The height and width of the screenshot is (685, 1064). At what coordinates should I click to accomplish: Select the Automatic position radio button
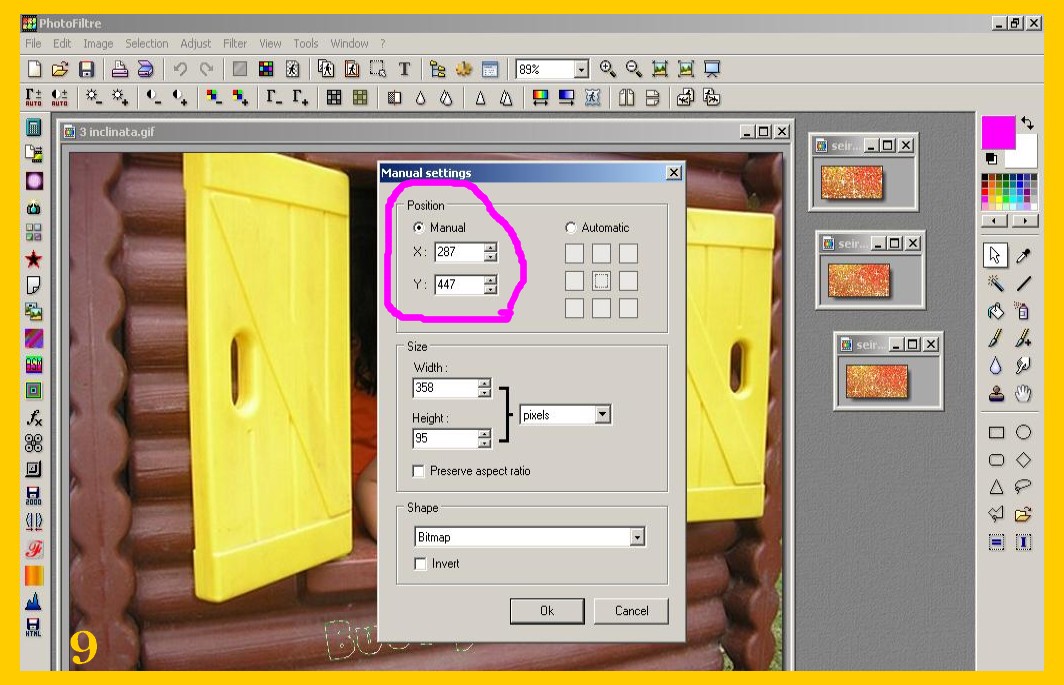tap(571, 228)
